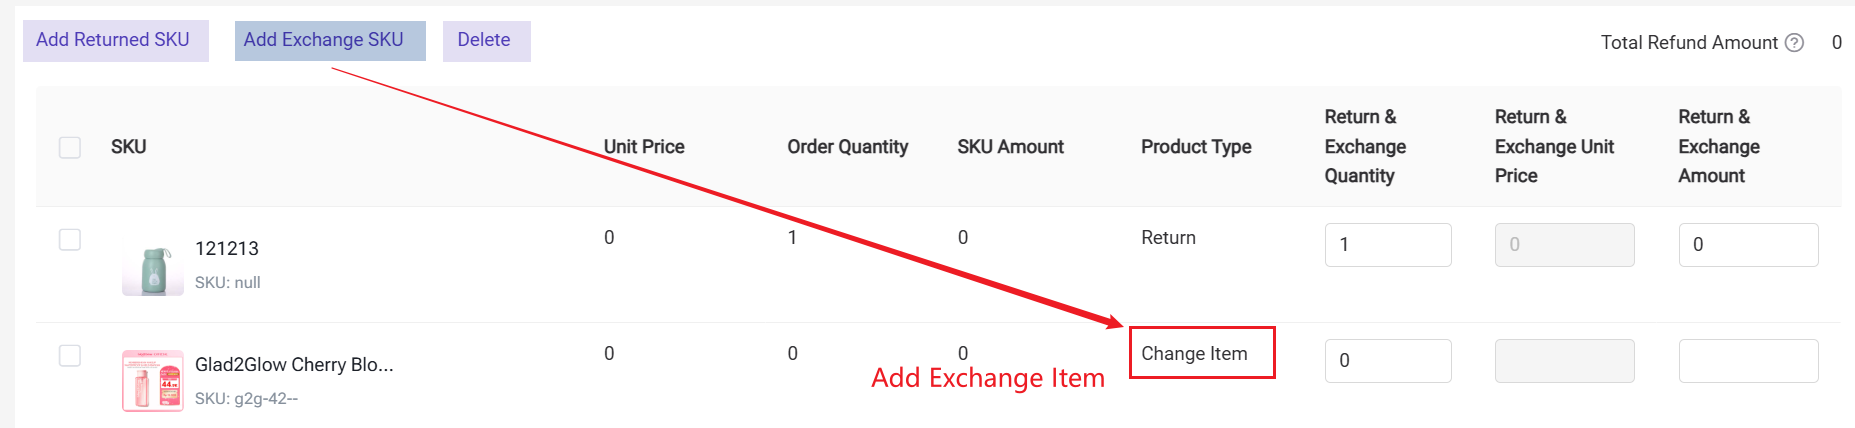Click the 121213 product name
Screen dimensions: 1855x428
[x=227, y=249]
